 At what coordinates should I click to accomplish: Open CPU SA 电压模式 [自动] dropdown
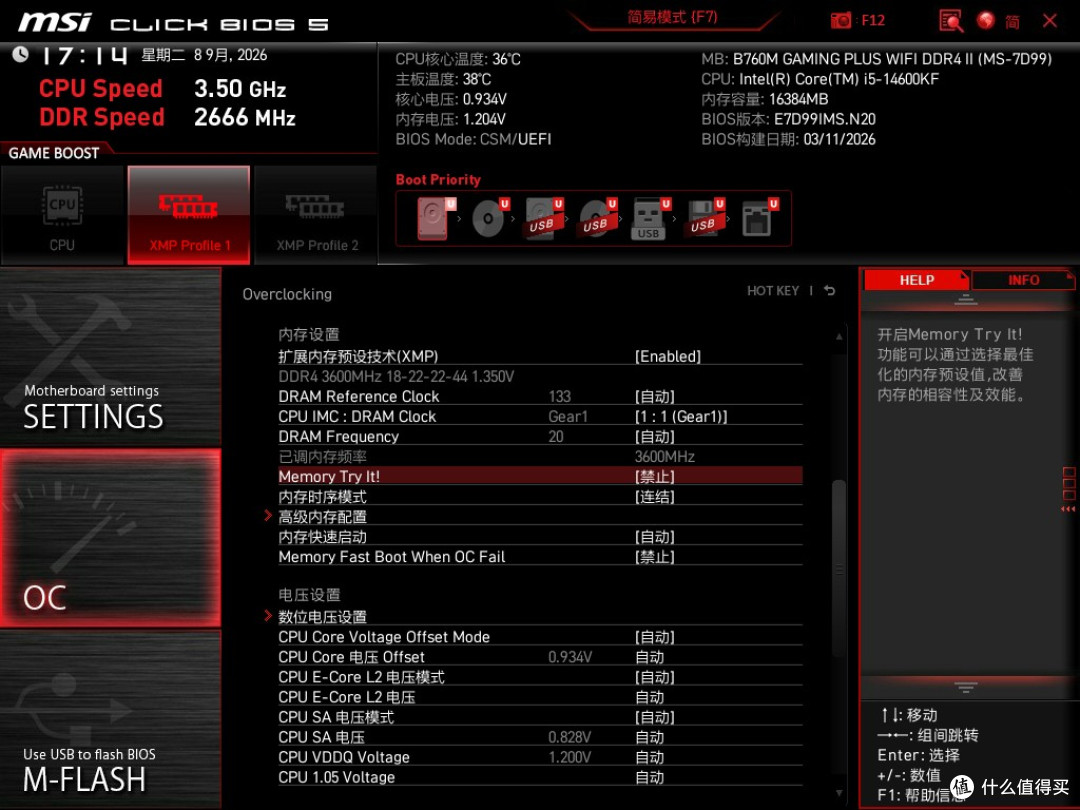[654, 717]
